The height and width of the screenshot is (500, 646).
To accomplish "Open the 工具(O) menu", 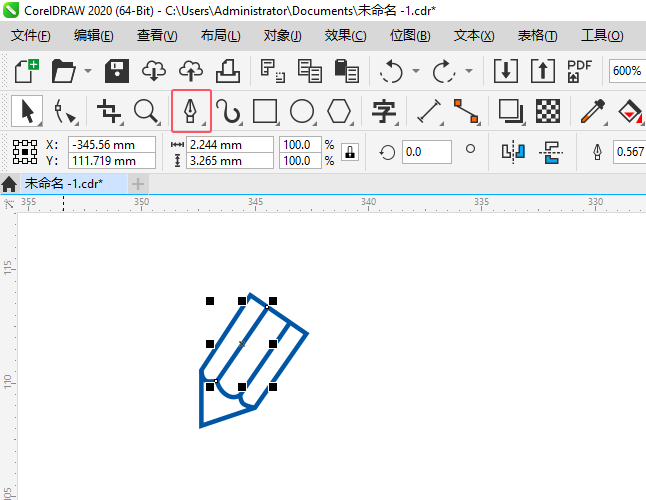I will coord(602,35).
